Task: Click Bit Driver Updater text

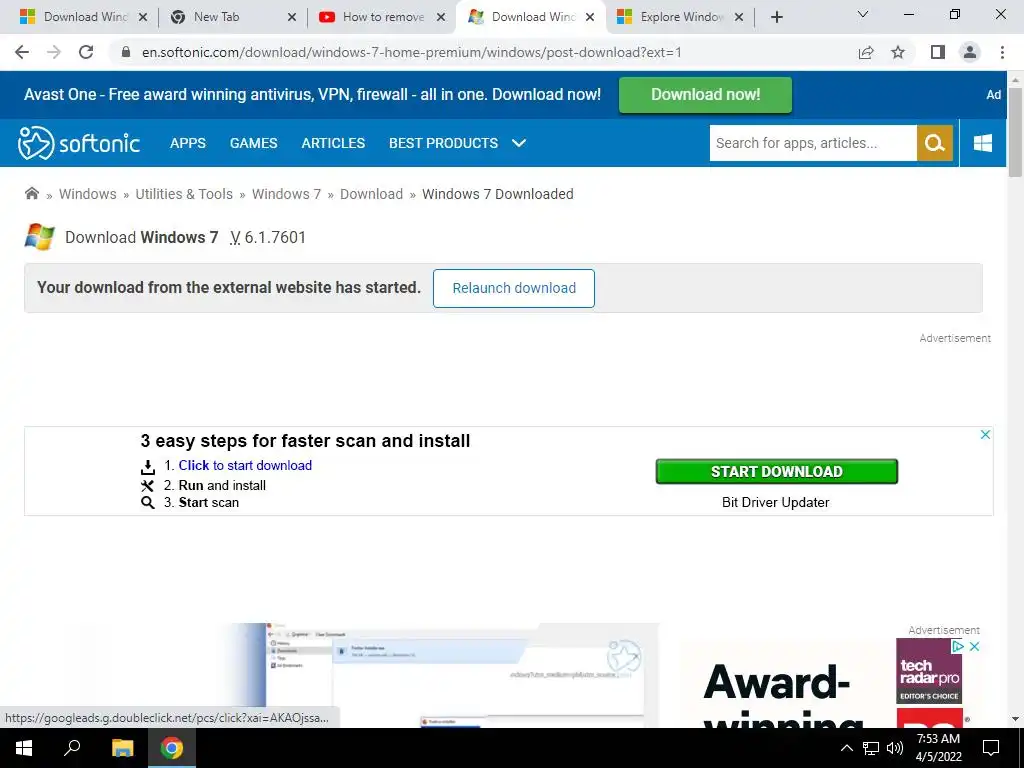Action: click(x=776, y=502)
